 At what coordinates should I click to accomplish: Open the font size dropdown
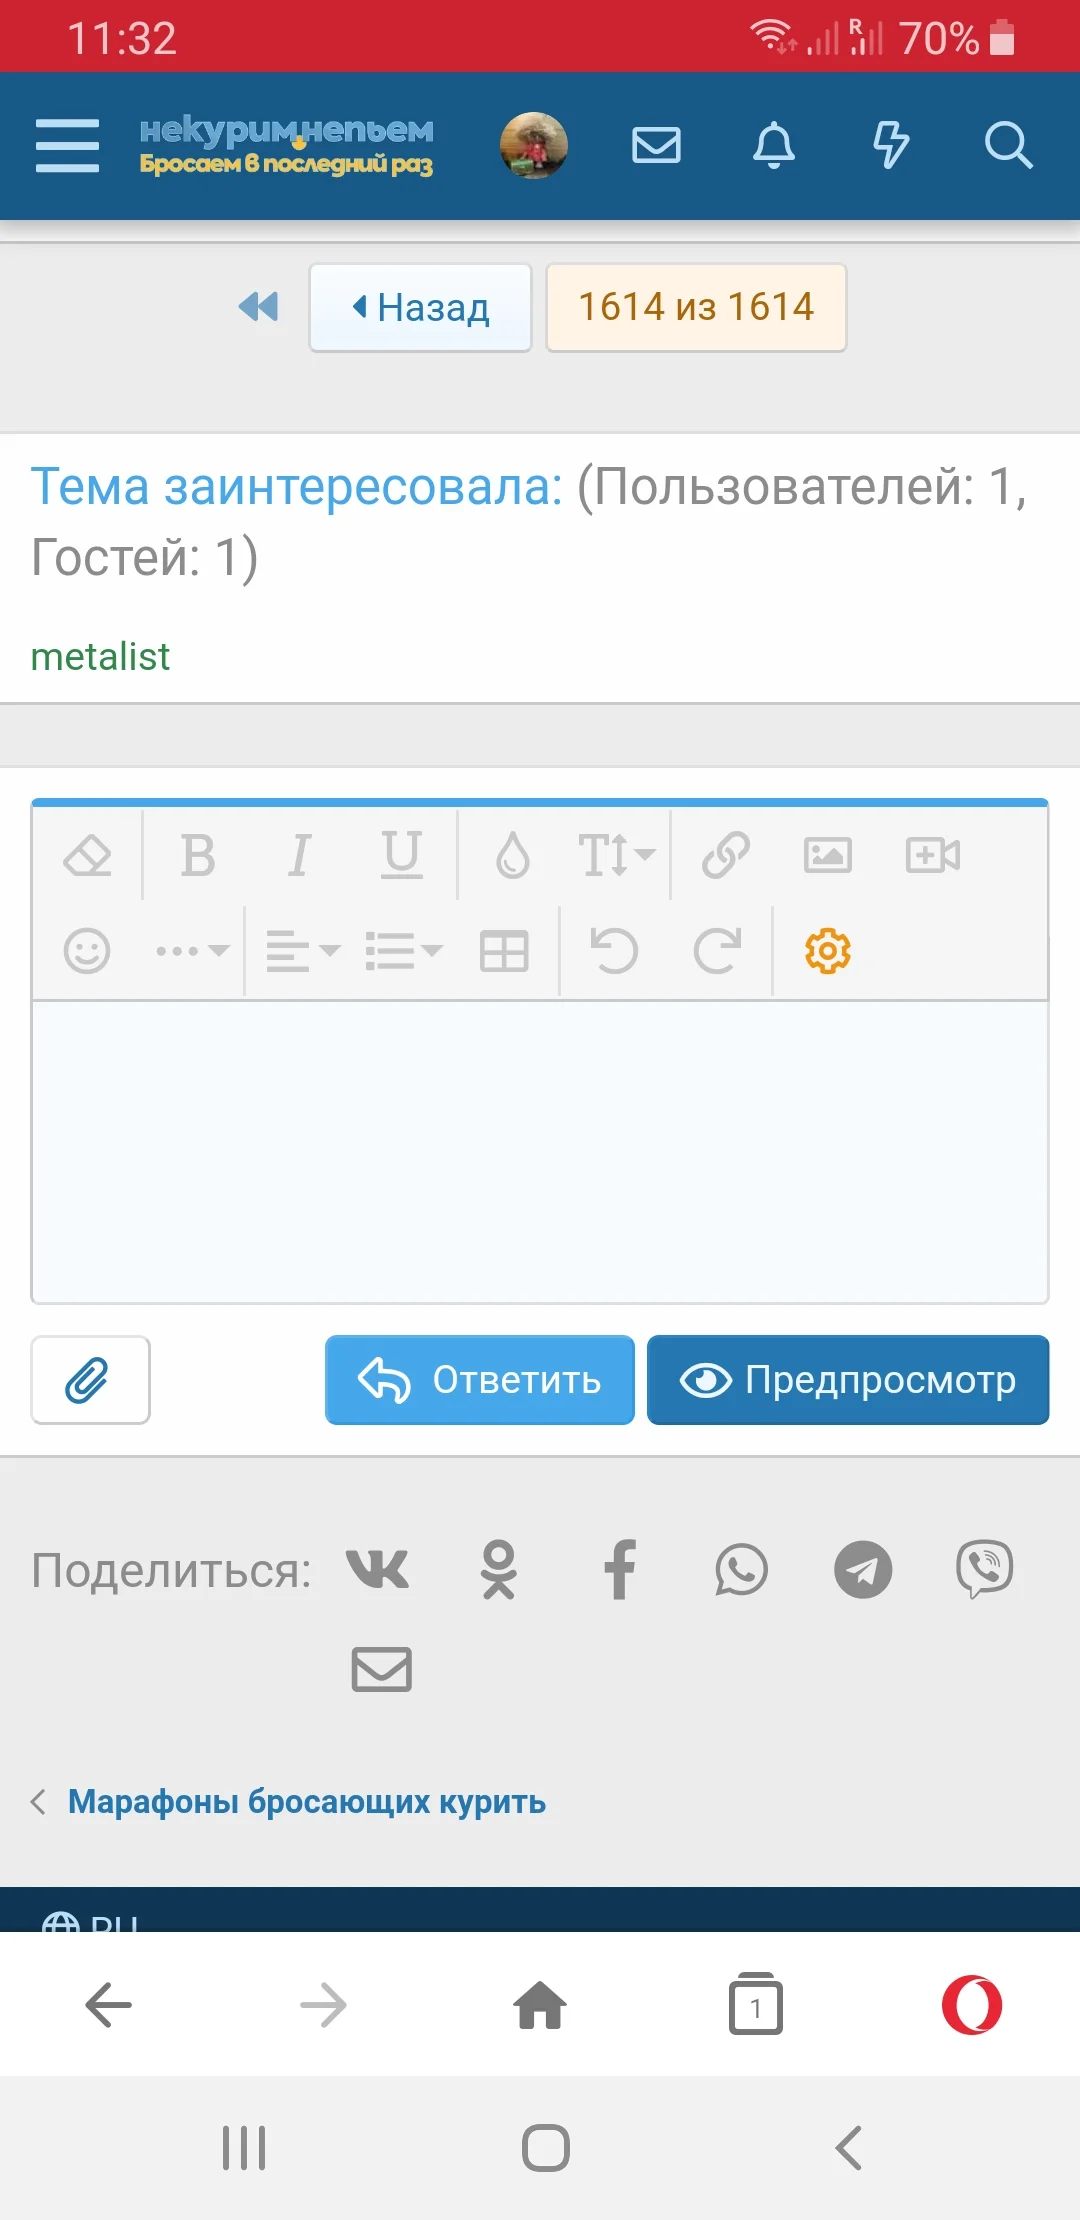click(615, 855)
